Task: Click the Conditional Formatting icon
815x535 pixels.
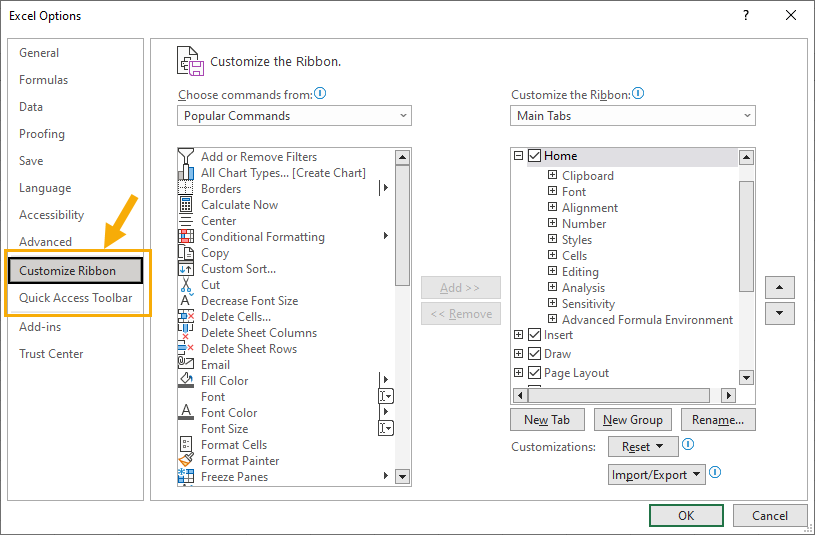Action: pyautogui.click(x=186, y=237)
